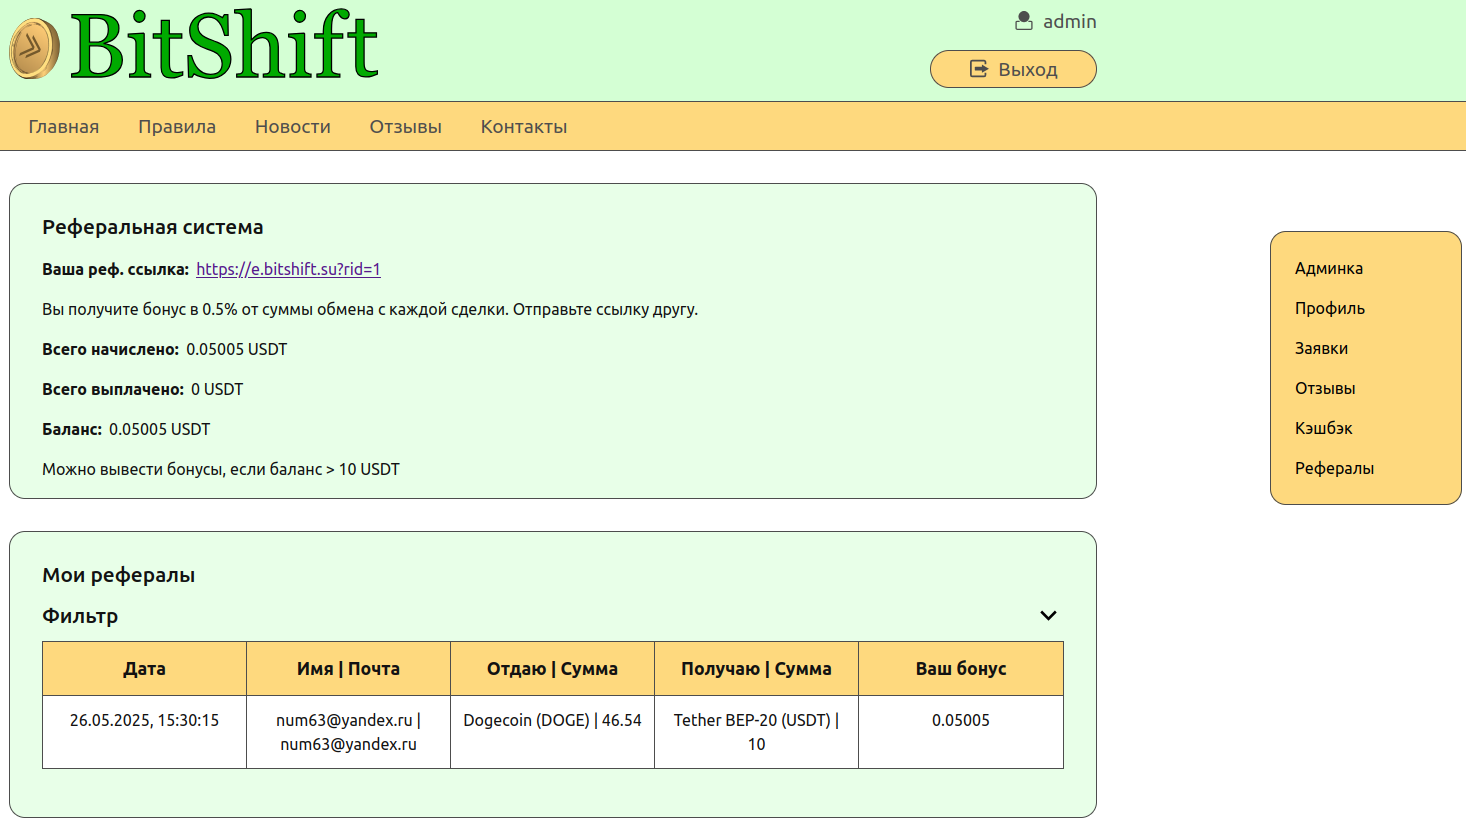Navigate to the Контакты page

pyautogui.click(x=523, y=127)
